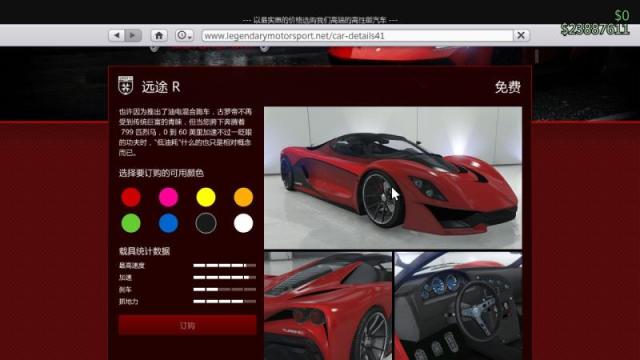The height and width of the screenshot is (360, 640).
Task: Click the Grotti shield logo beside 远途 R
Action: tap(126, 85)
